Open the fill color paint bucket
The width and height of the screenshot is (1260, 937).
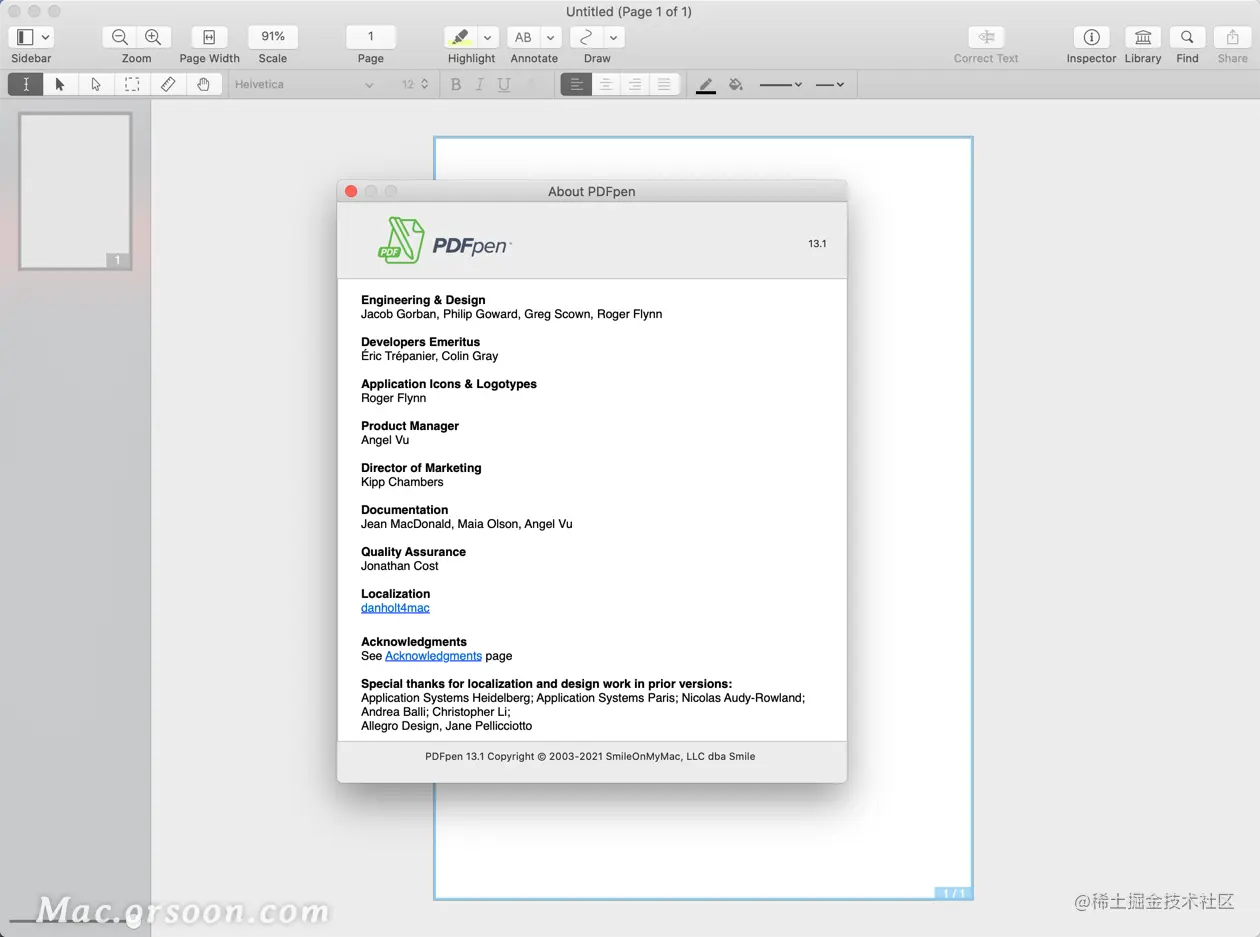click(736, 85)
